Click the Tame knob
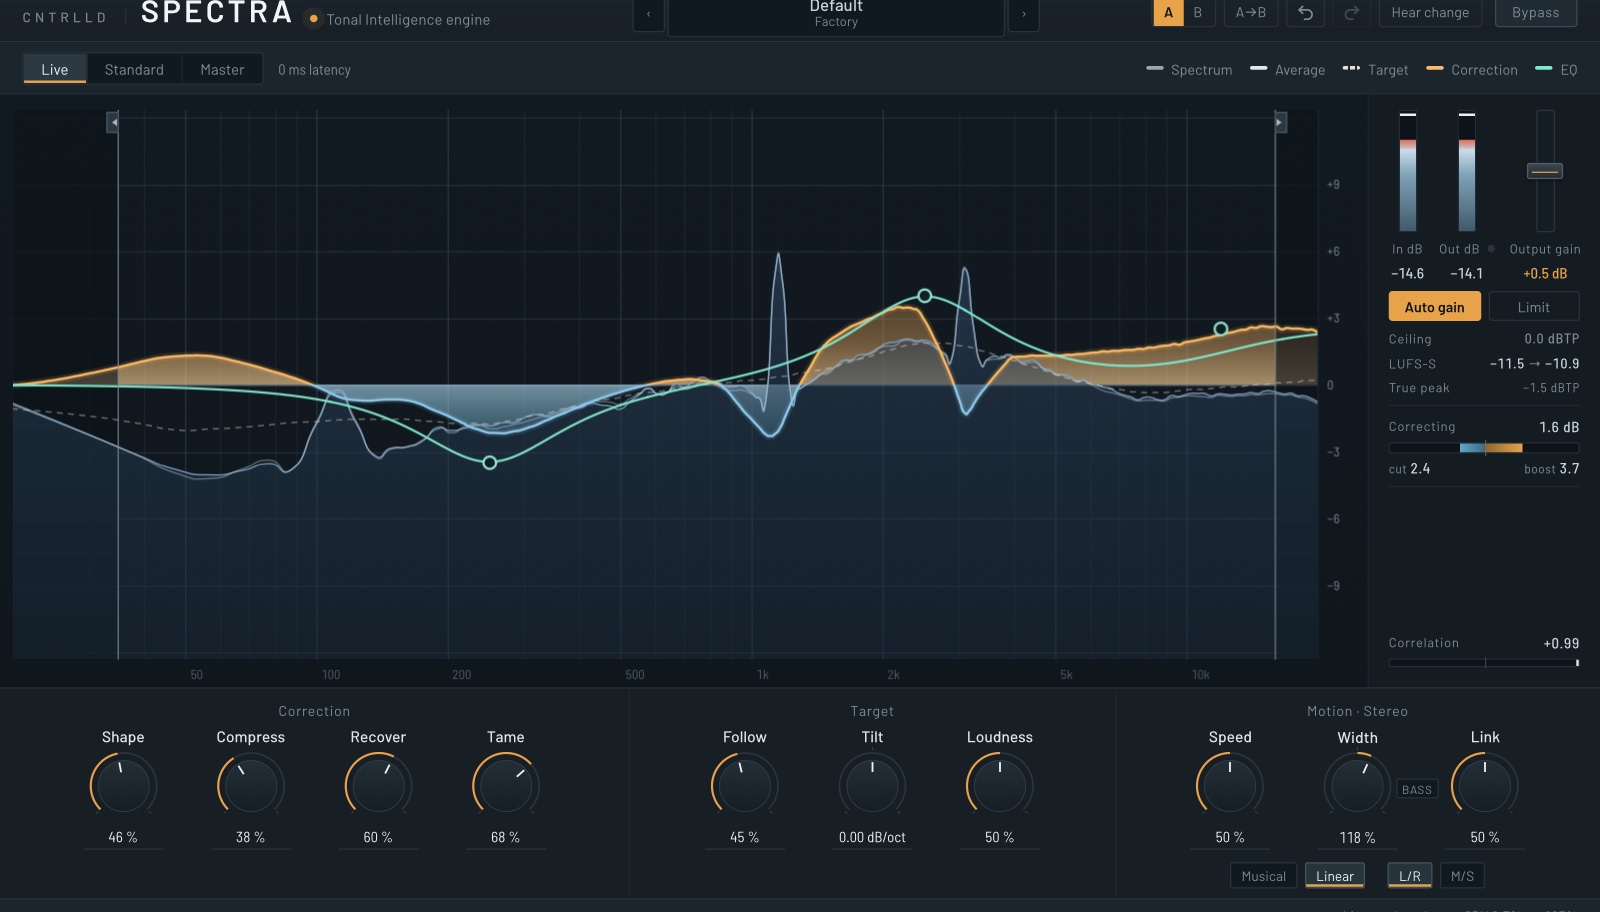1600x912 pixels. [505, 785]
